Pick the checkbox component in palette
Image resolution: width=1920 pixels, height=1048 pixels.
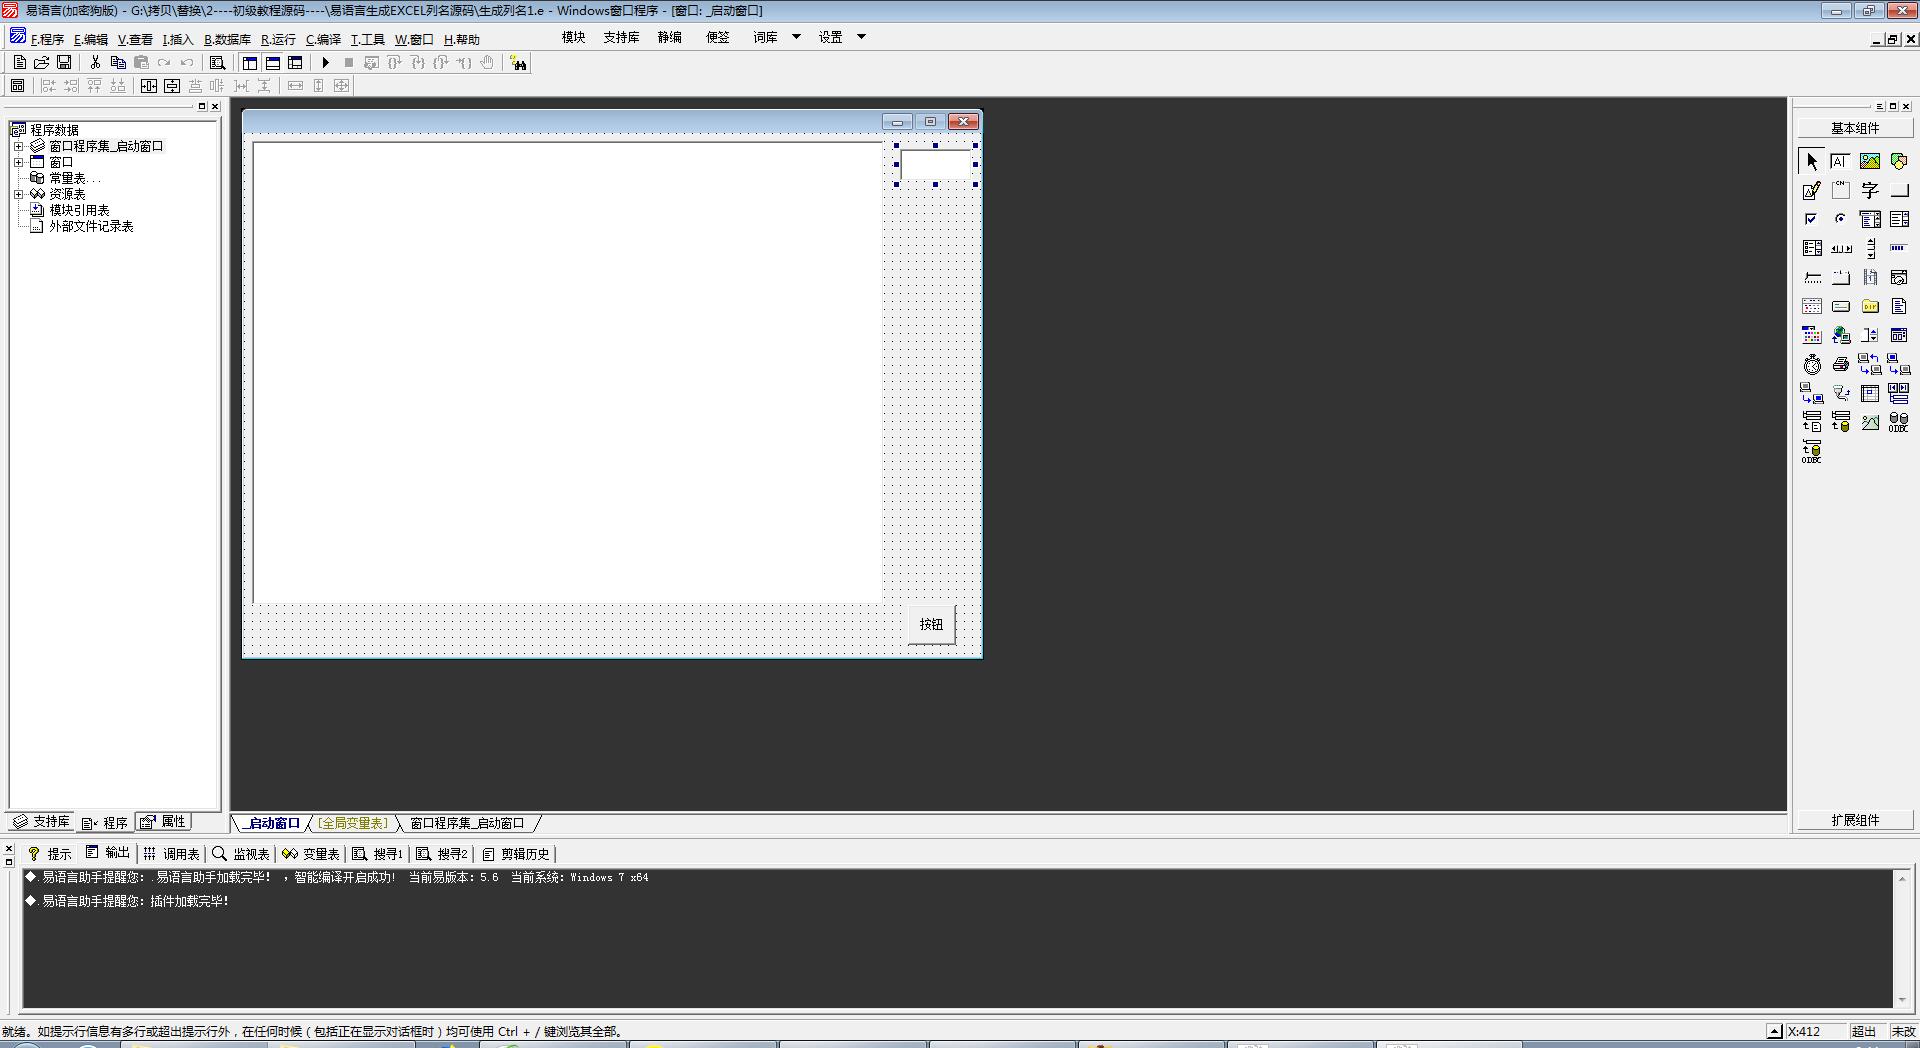(x=1811, y=219)
